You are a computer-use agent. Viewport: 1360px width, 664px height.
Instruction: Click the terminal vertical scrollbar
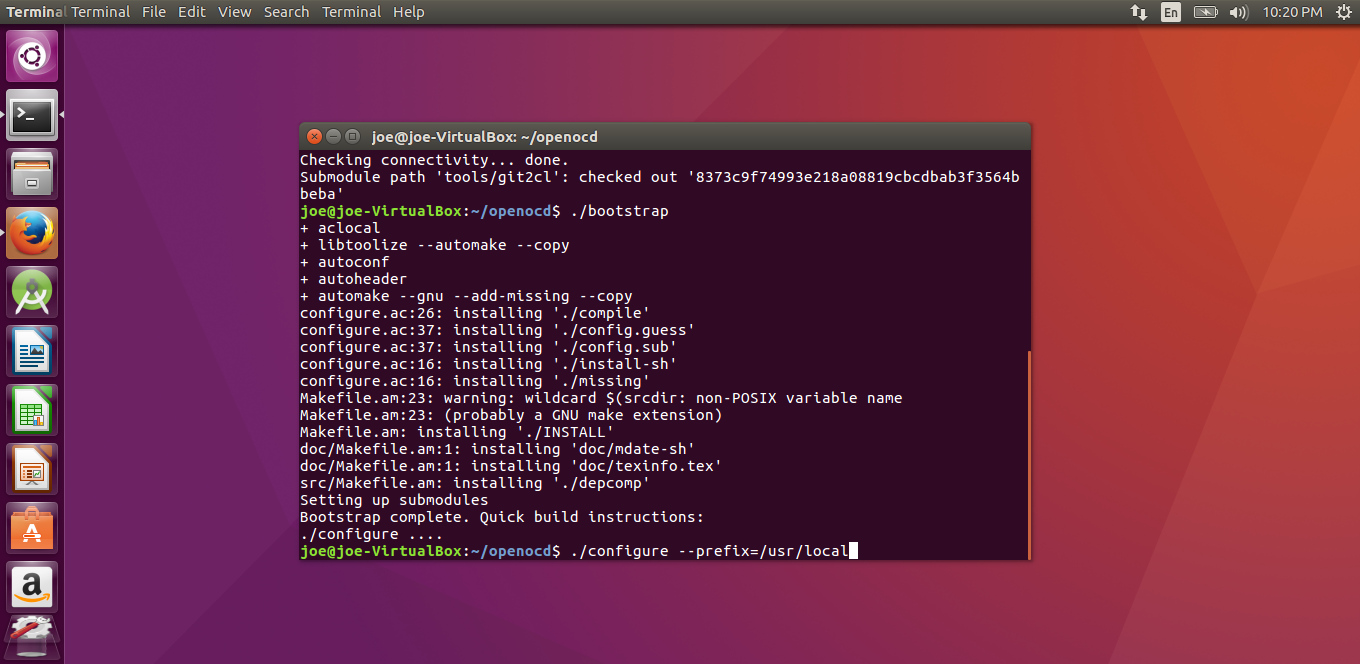[1028, 455]
